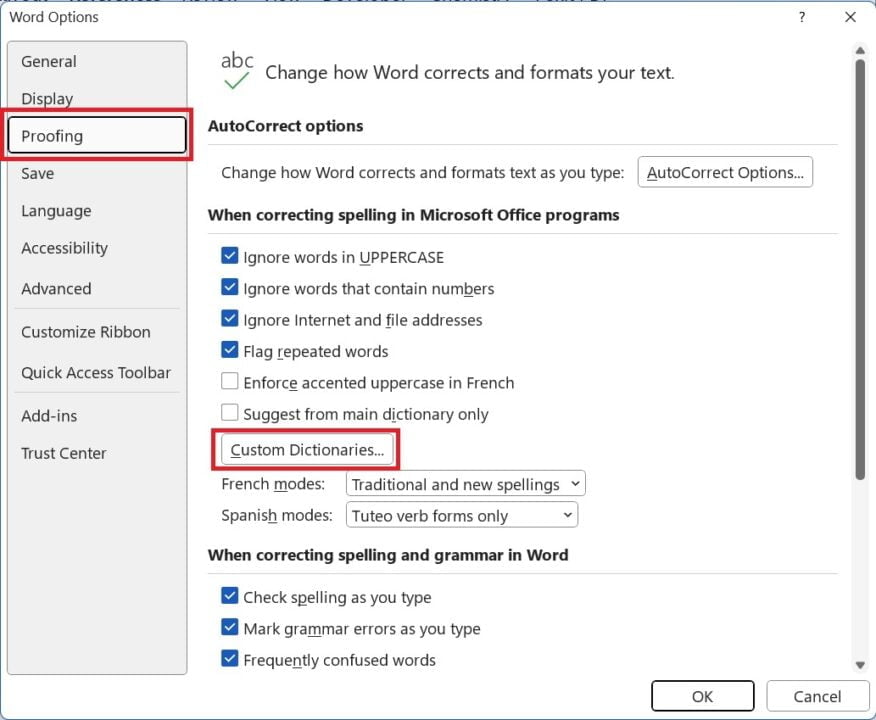Open AutoCorrect Options

pyautogui.click(x=725, y=172)
